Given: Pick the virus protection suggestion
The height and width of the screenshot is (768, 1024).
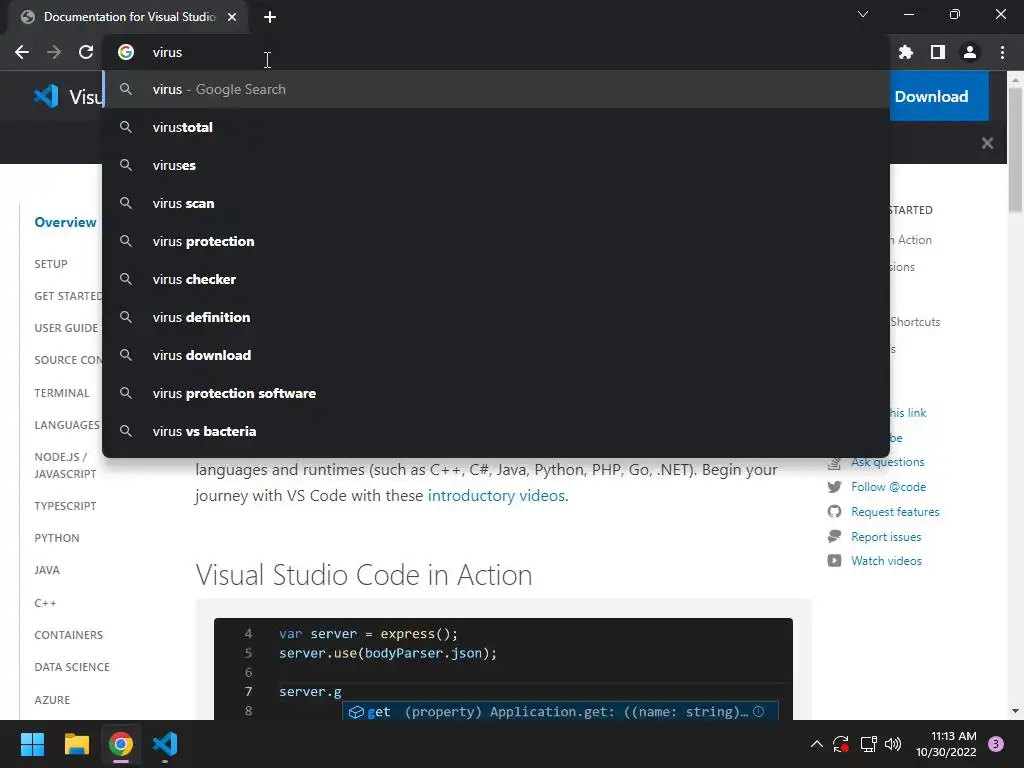Looking at the screenshot, I should click(x=496, y=241).
